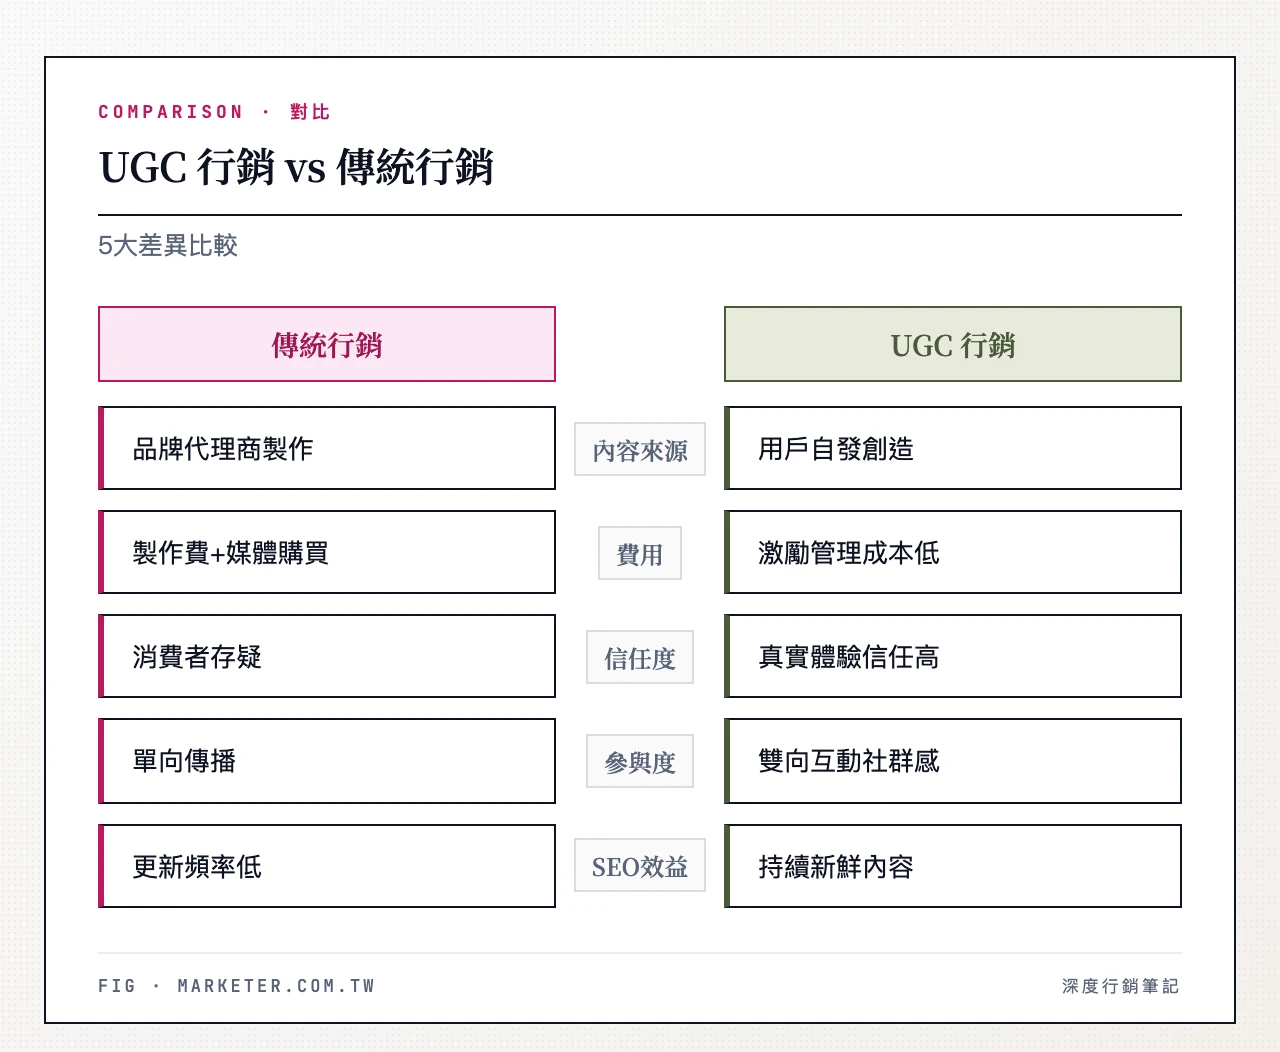Viewport: 1280px width, 1052px height.
Task: Click the "參與度" category label
Action: click(640, 762)
